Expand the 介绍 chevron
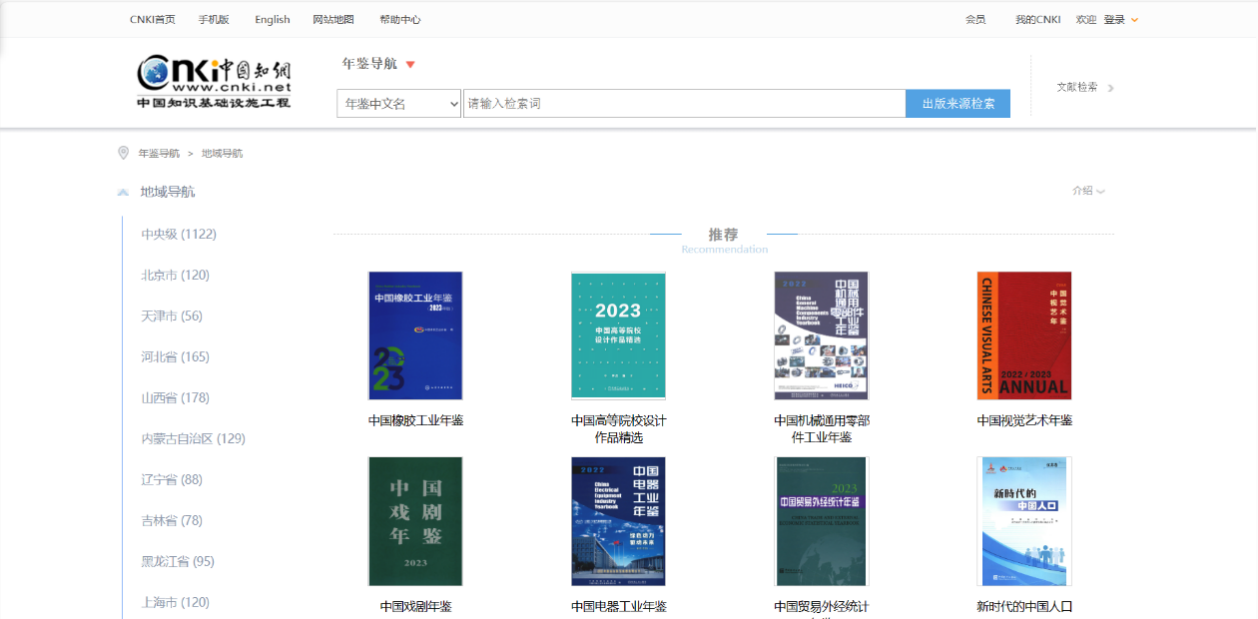This screenshot has height=619, width=1258. (1101, 191)
